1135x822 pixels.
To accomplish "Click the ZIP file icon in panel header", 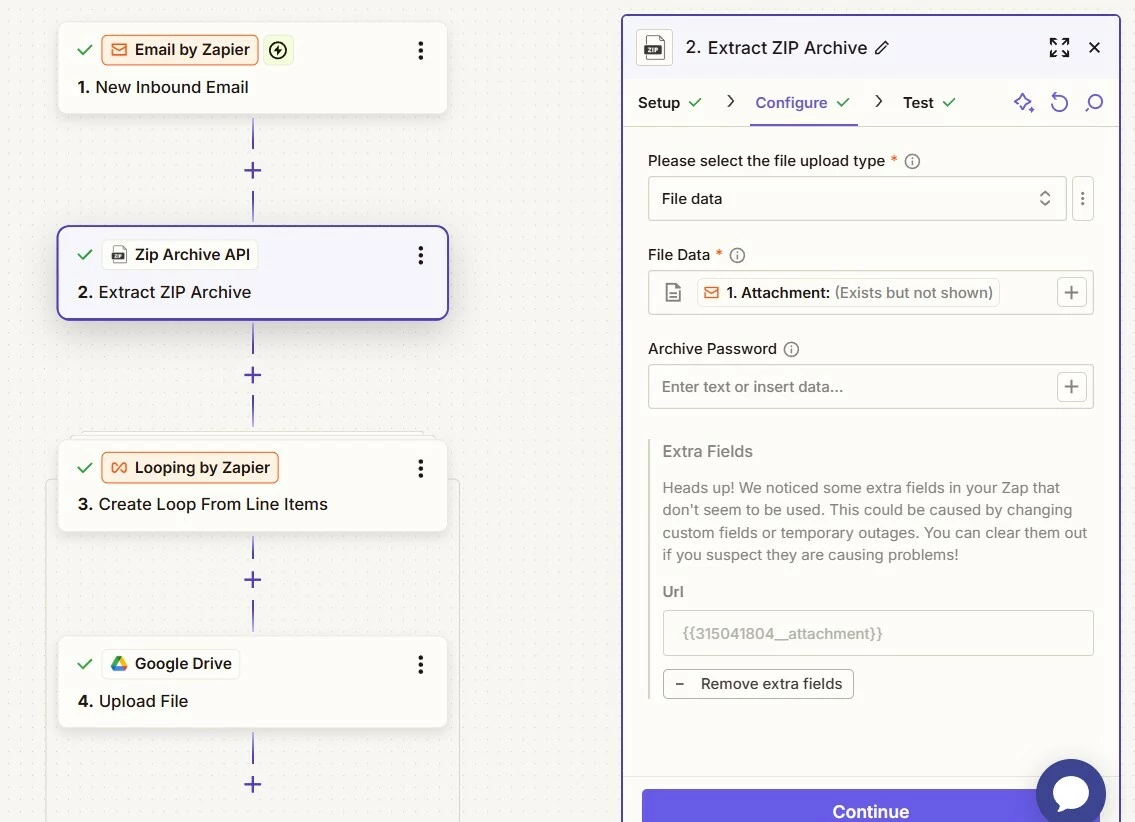I will 654,48.
